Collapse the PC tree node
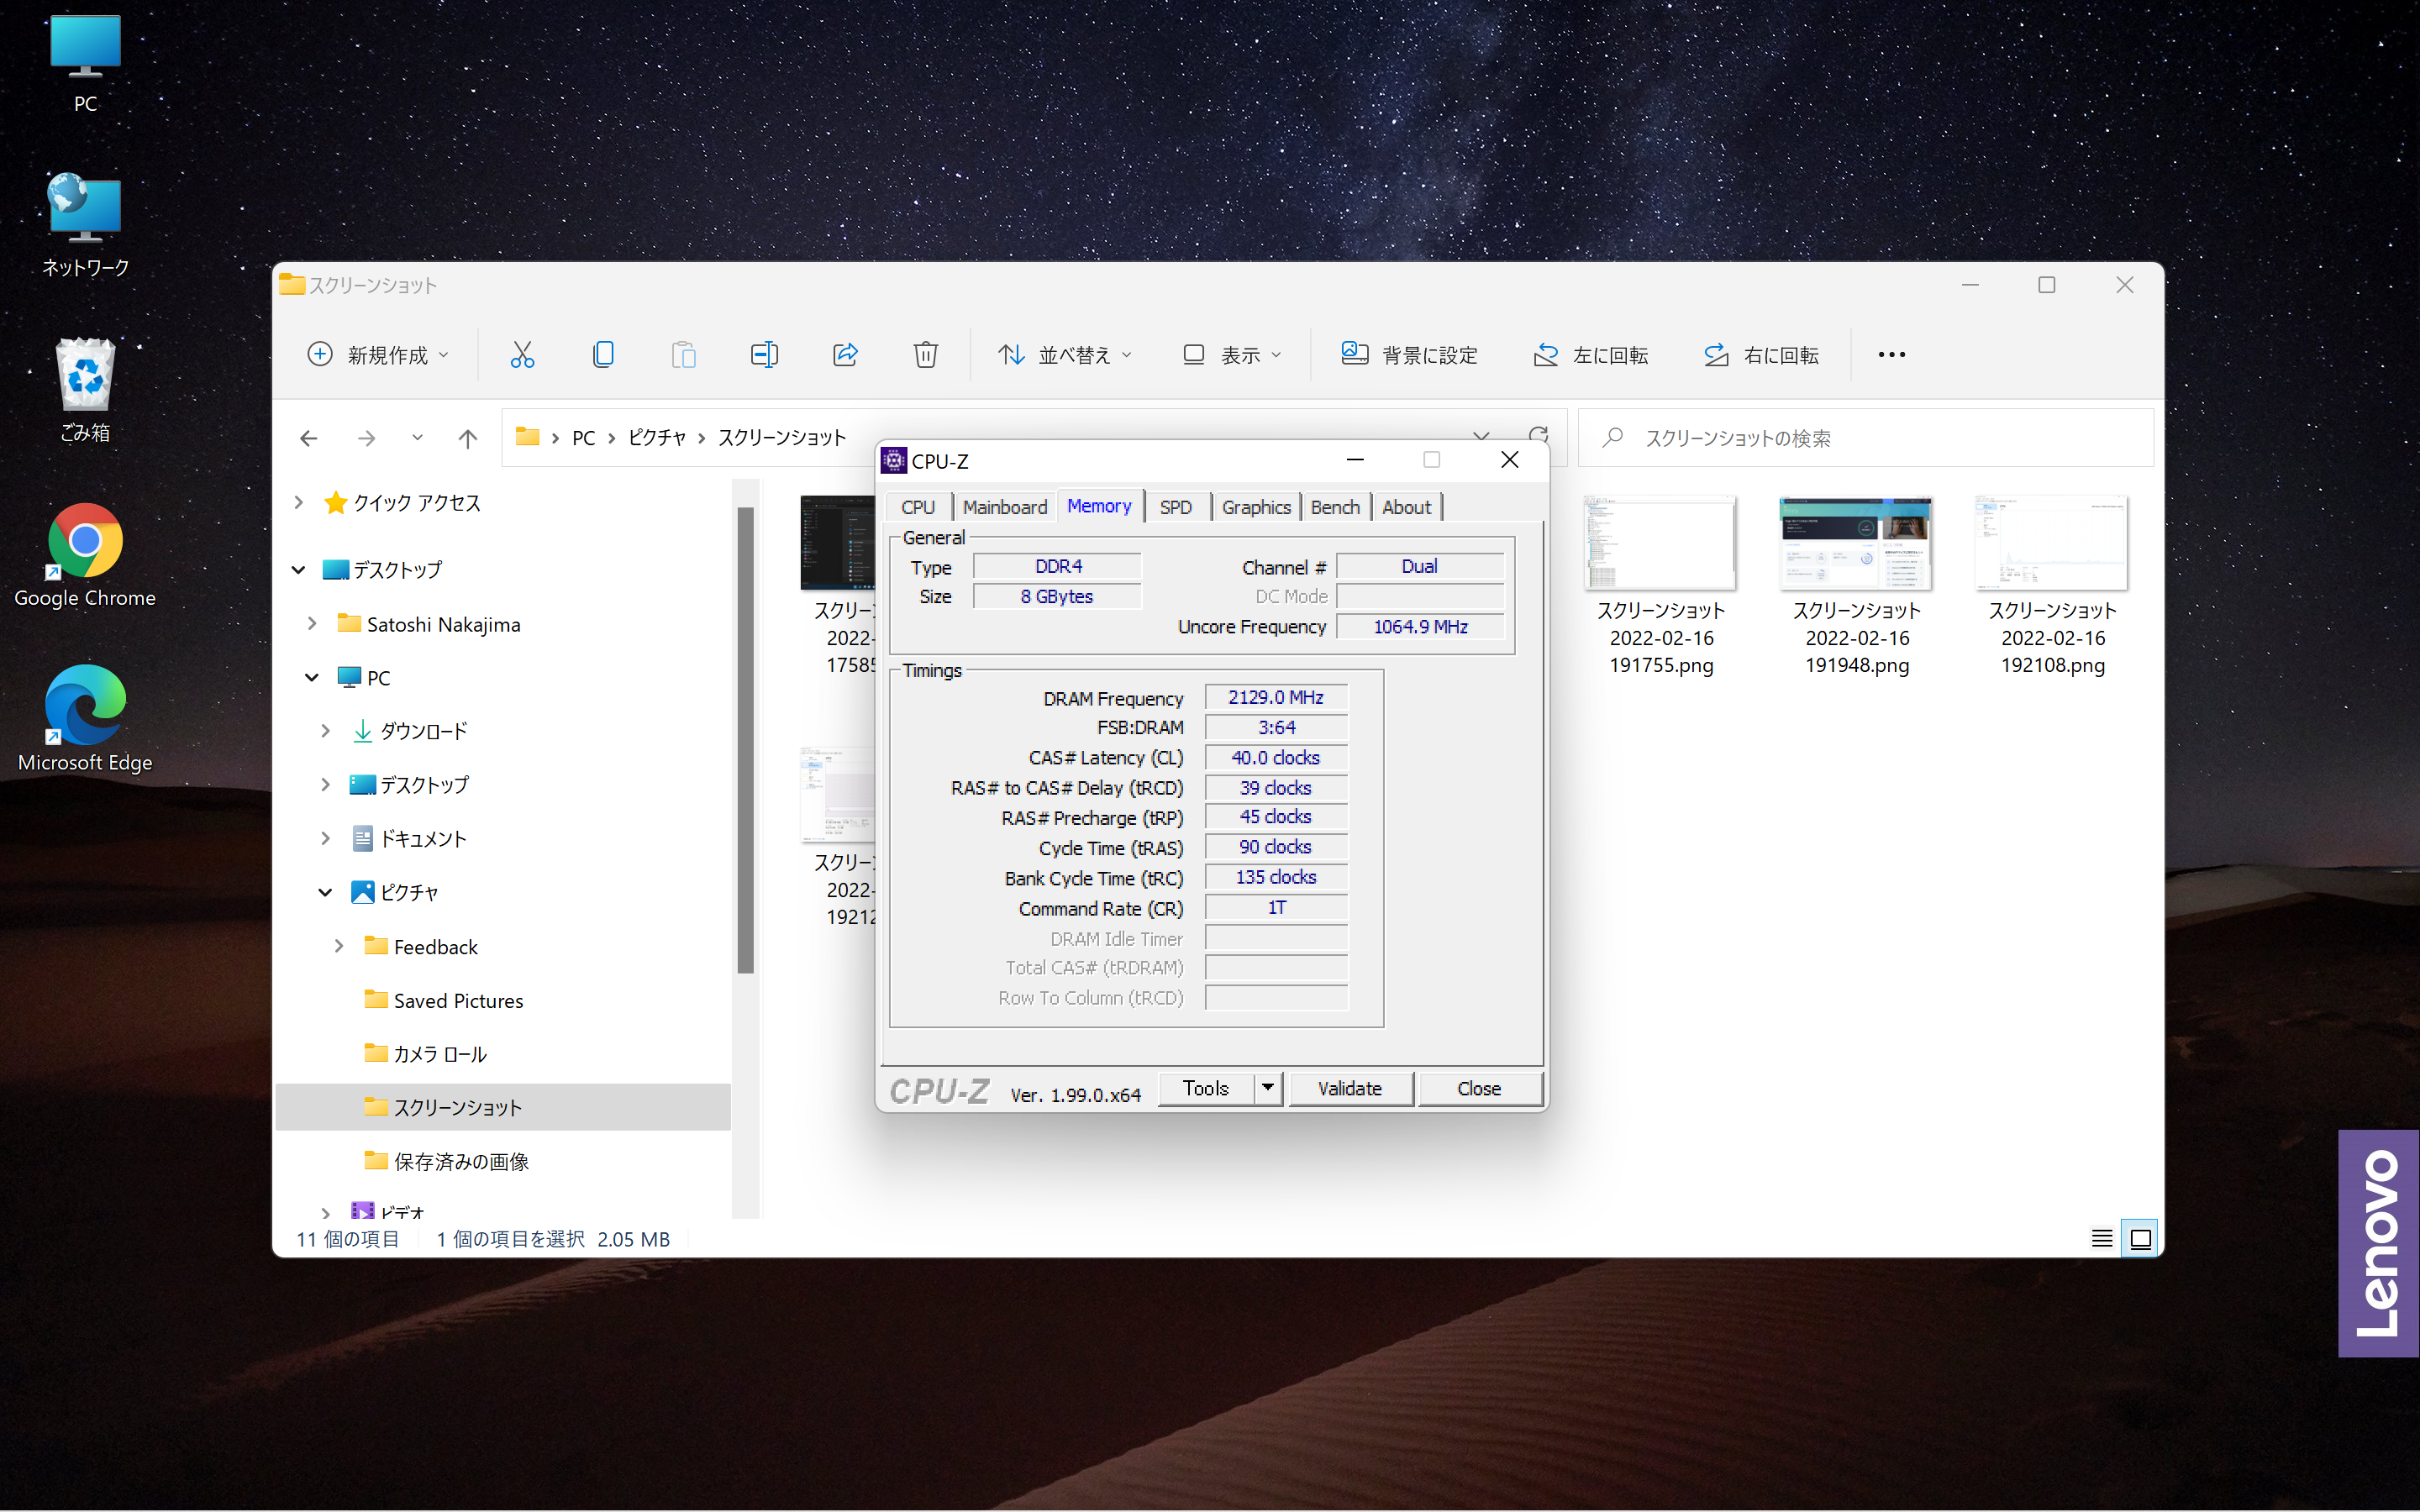 coord(312,678)
